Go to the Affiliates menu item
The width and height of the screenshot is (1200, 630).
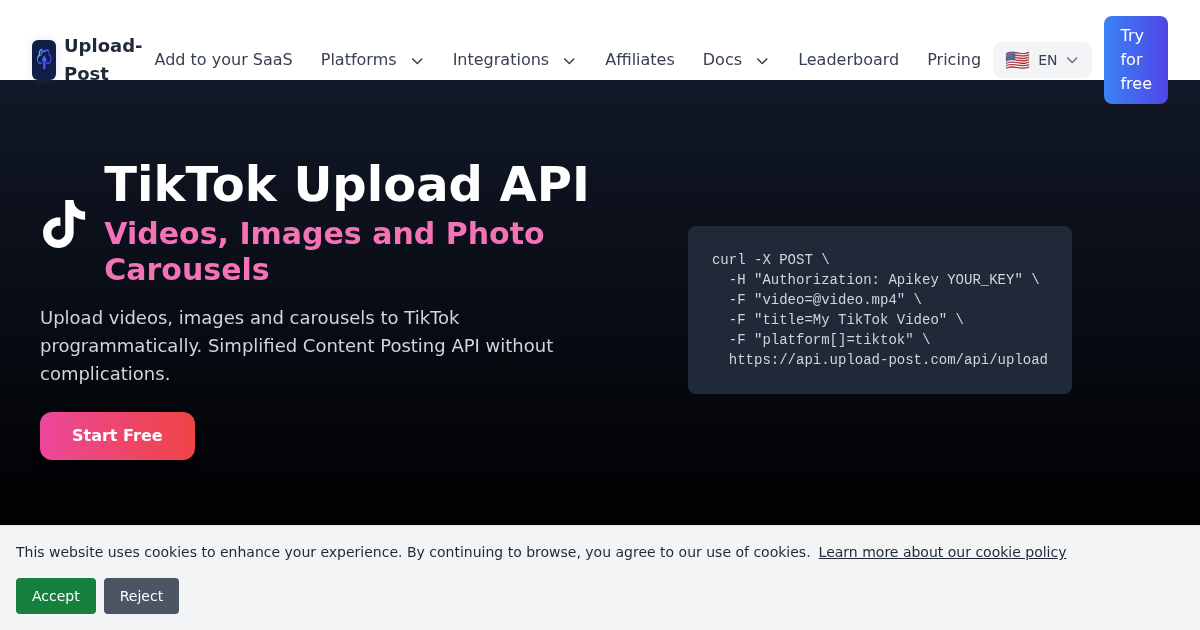[639, 60]
